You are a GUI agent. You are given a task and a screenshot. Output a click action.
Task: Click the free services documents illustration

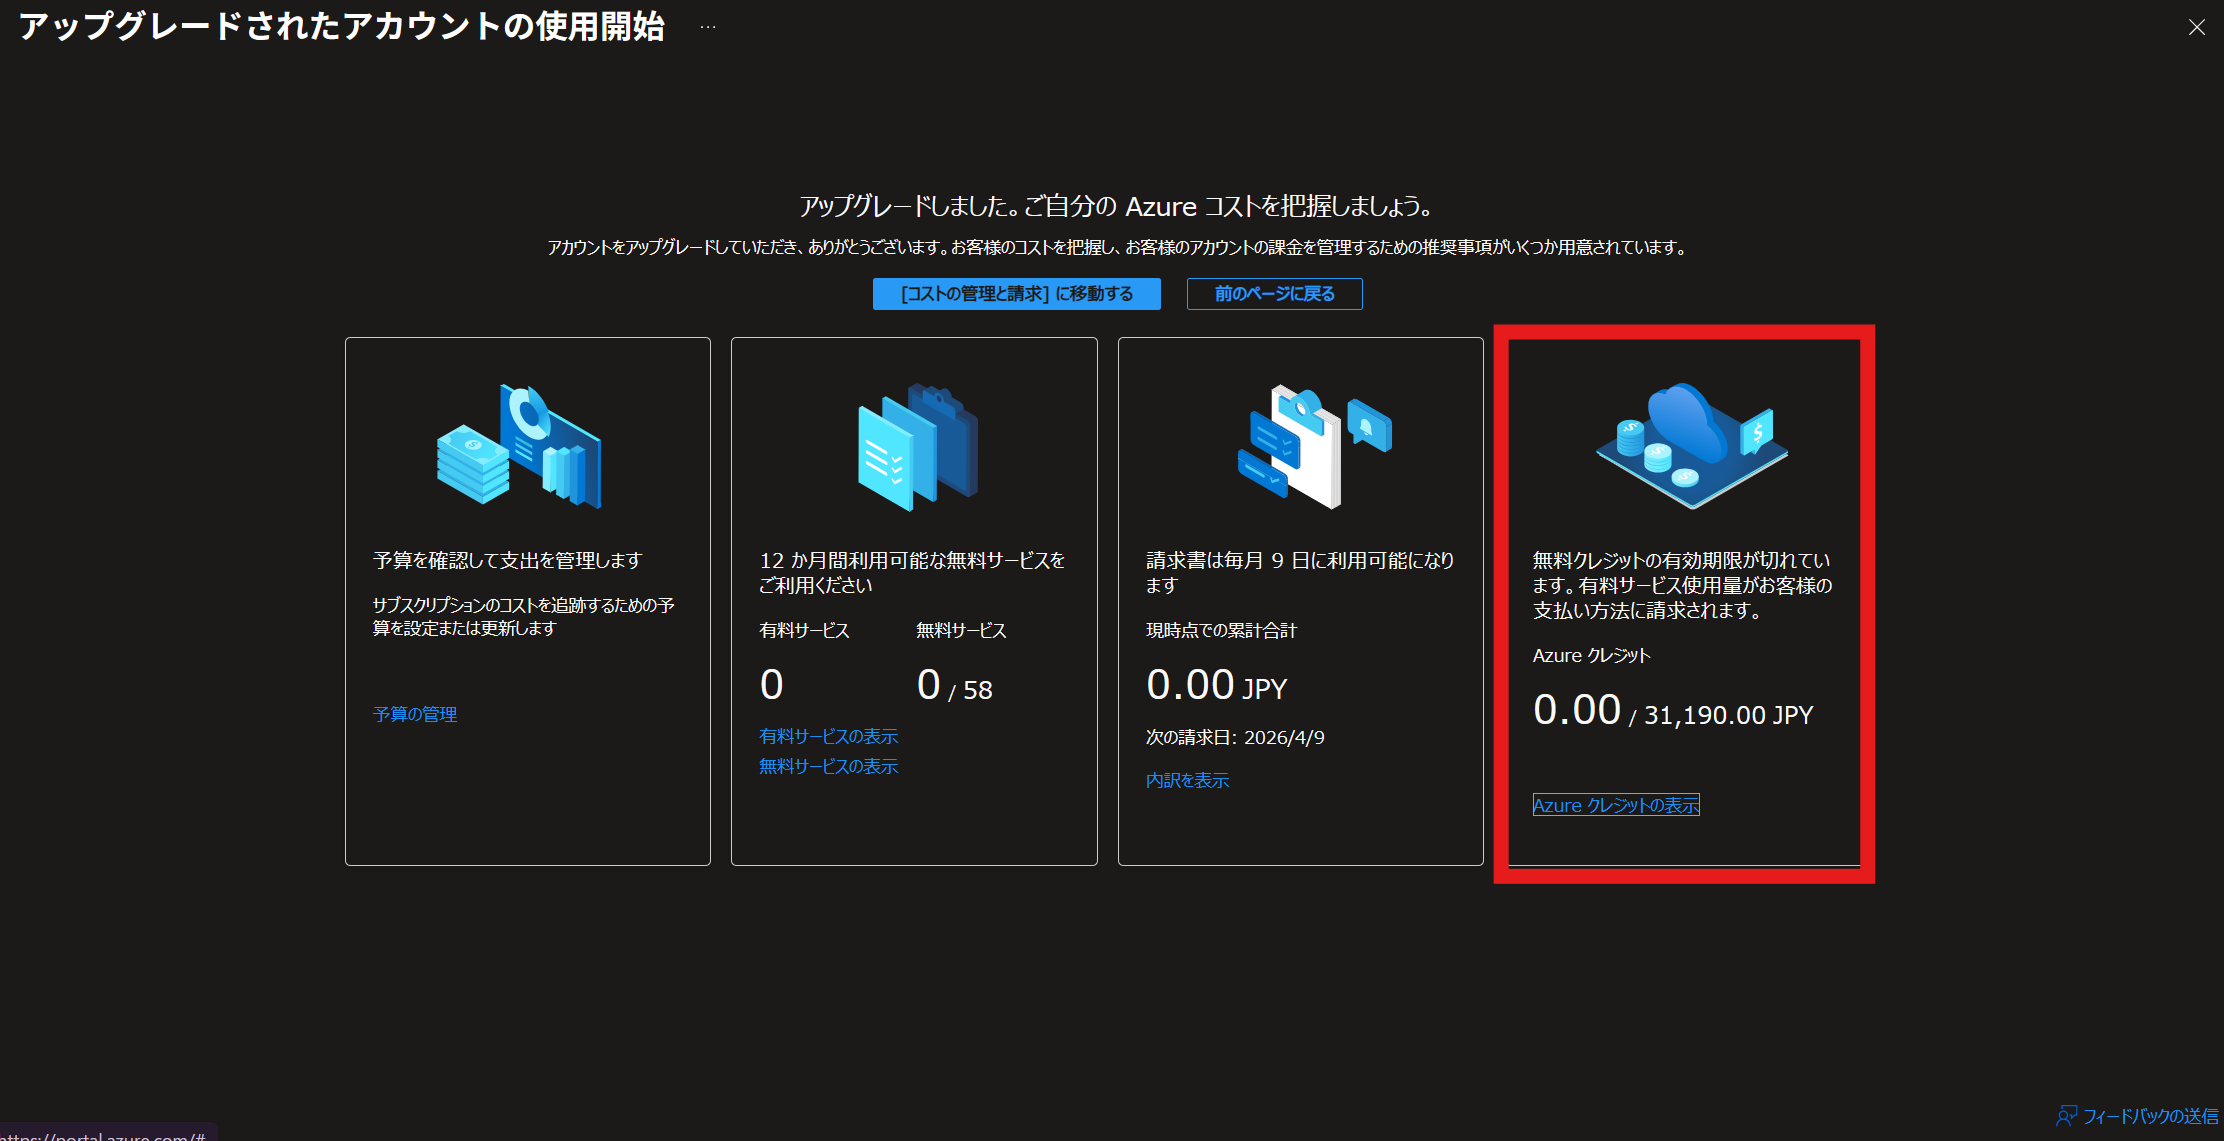coord(917,446)
